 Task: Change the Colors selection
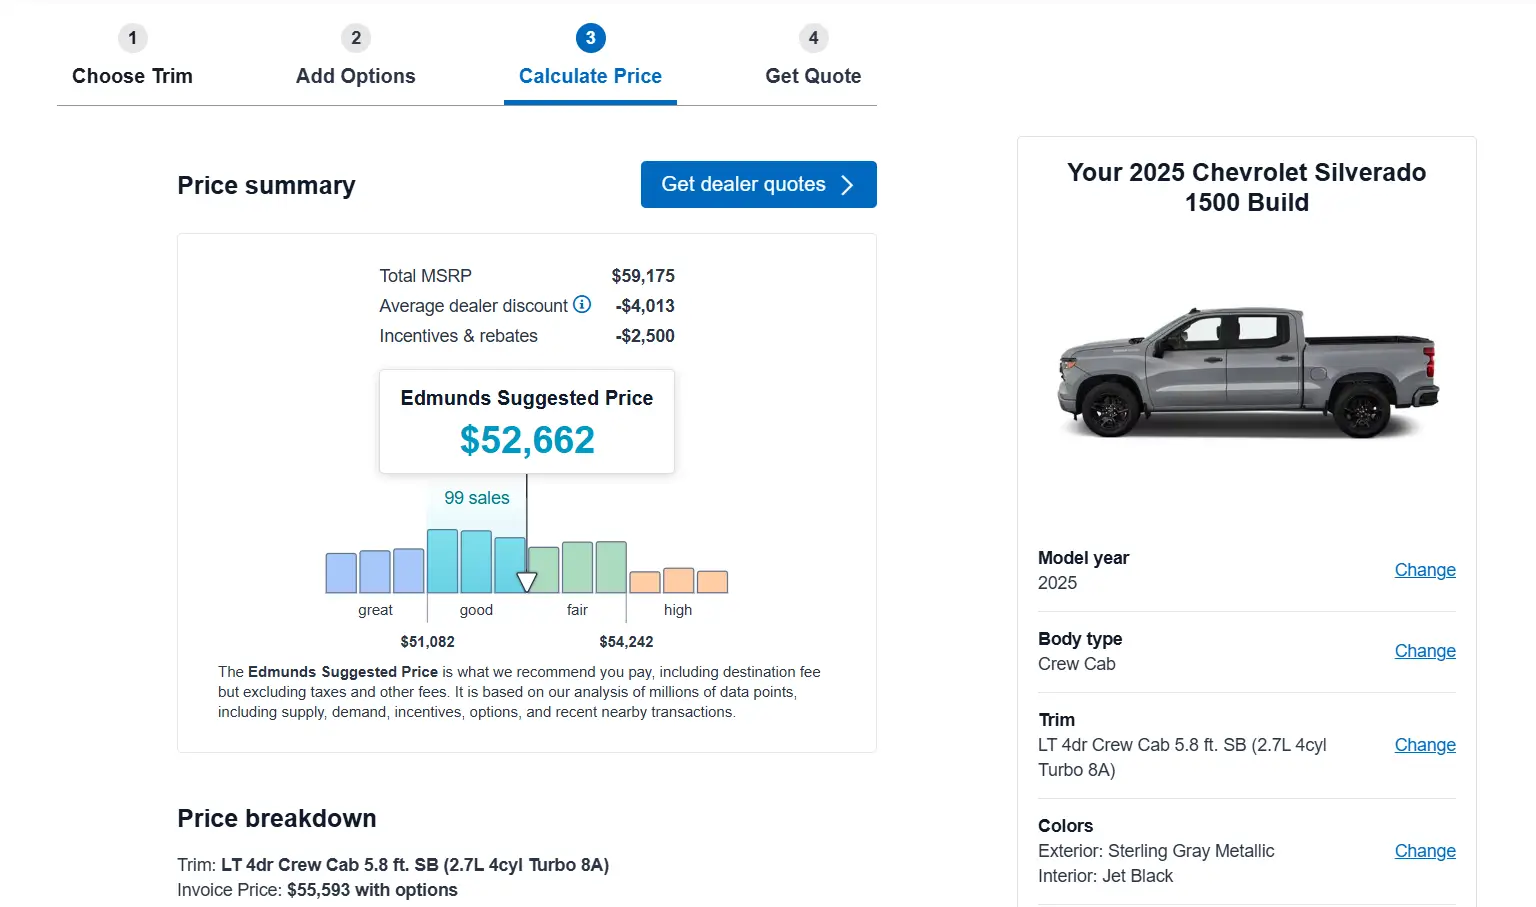(1424, 851)
